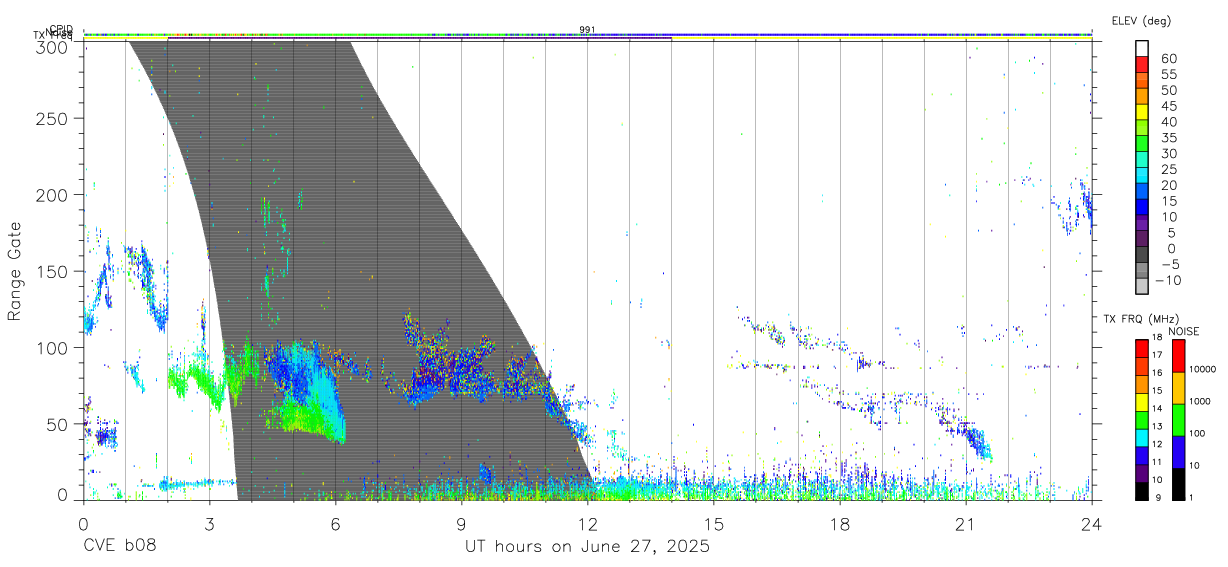The height and width of the screenshot is (567, 1228).
Task: Select the orange 1000–10000 NOISE bar segment
Action: [x=1178, y=388]
